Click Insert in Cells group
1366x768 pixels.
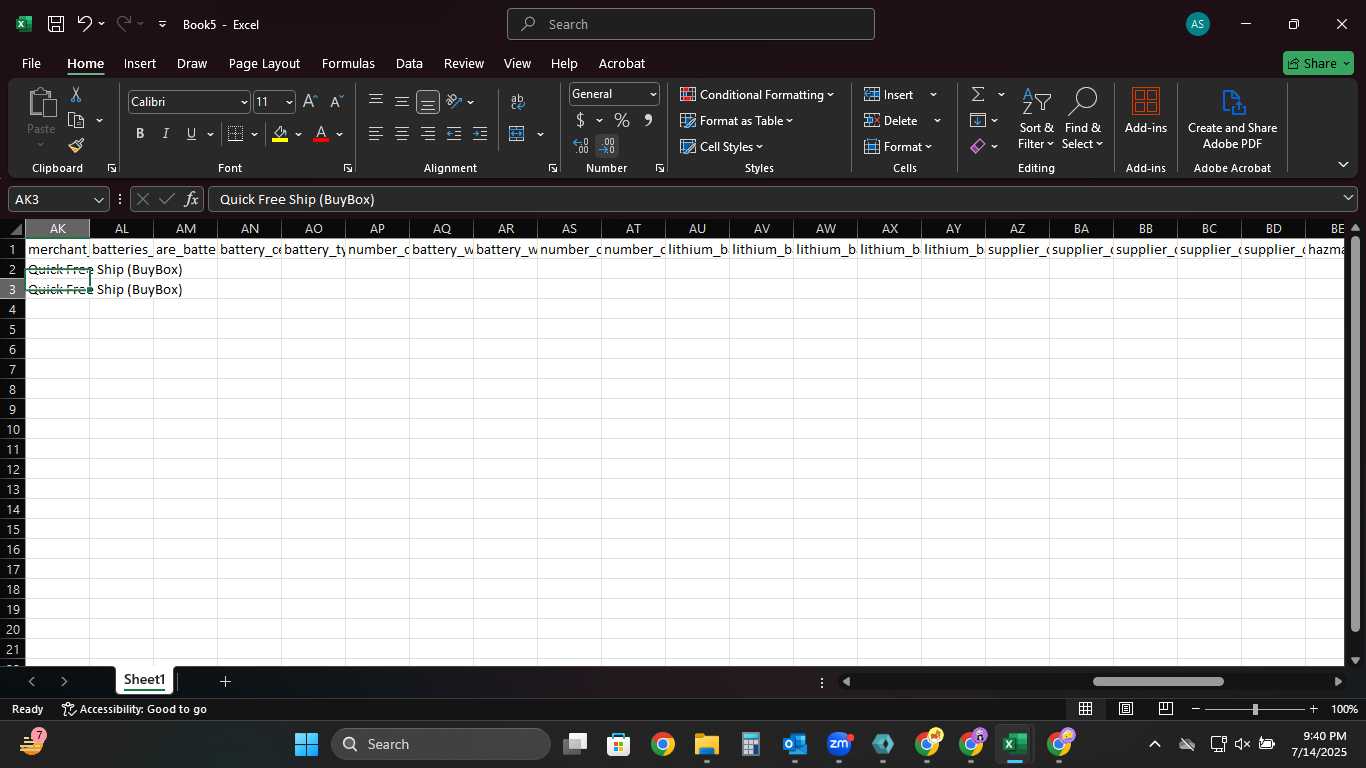(x=889, y=95)
